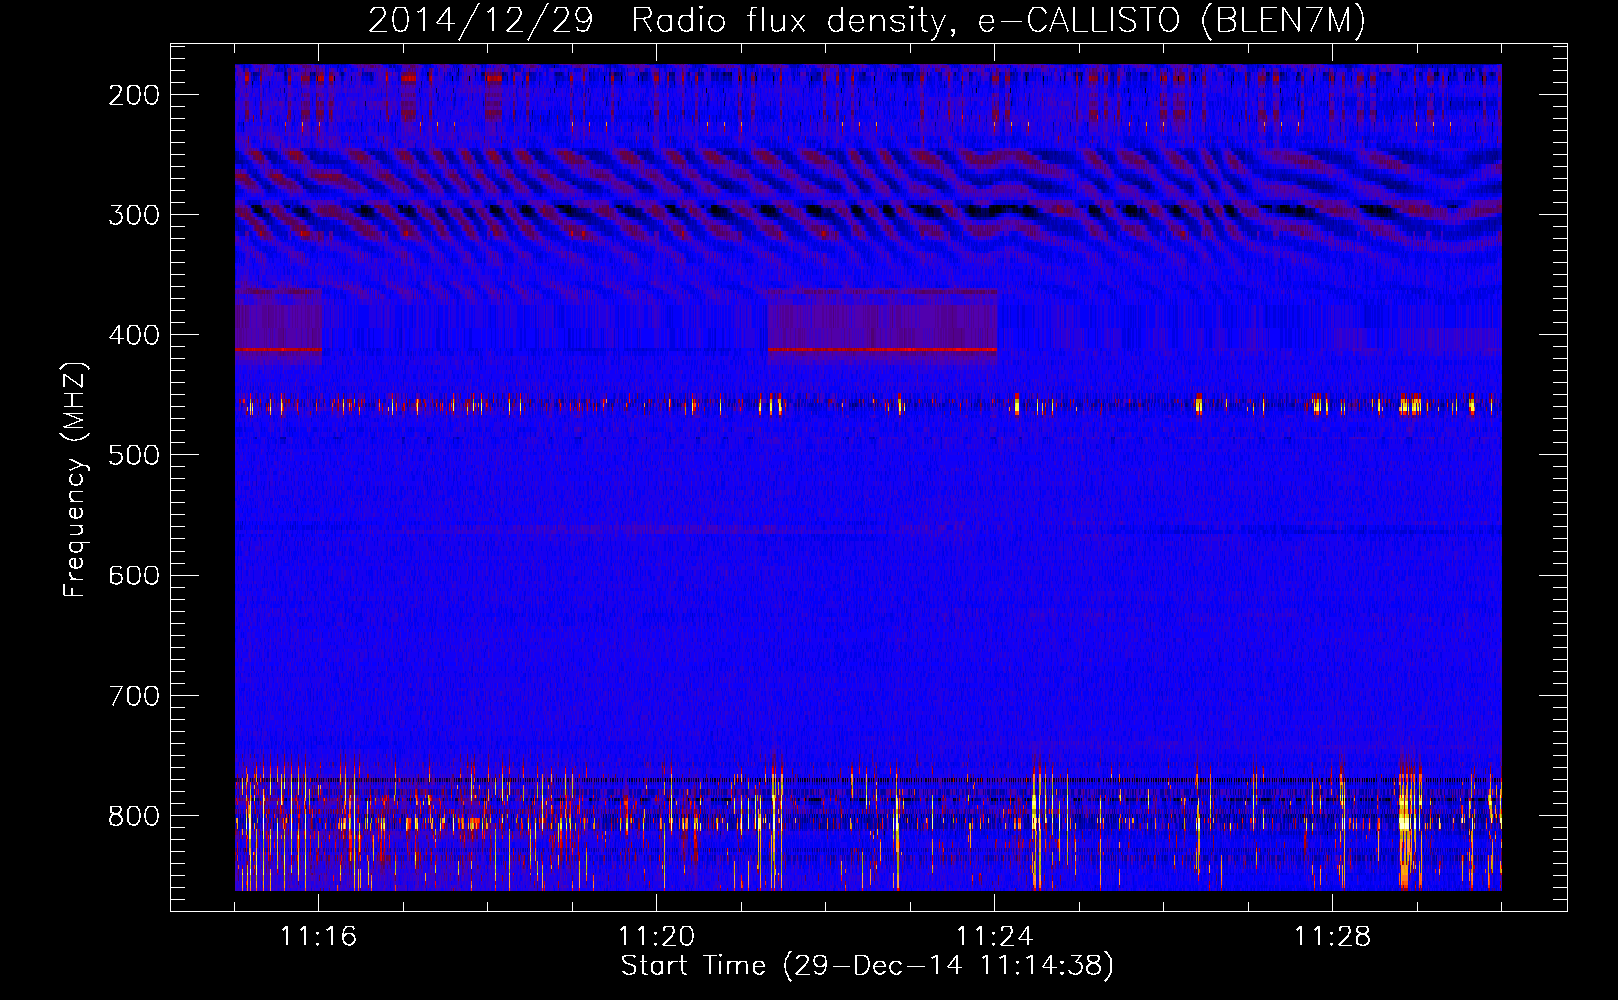Click the 300 frequency tick label
This screenshot has width=1618, height=1000.
(x=134, y=215)
